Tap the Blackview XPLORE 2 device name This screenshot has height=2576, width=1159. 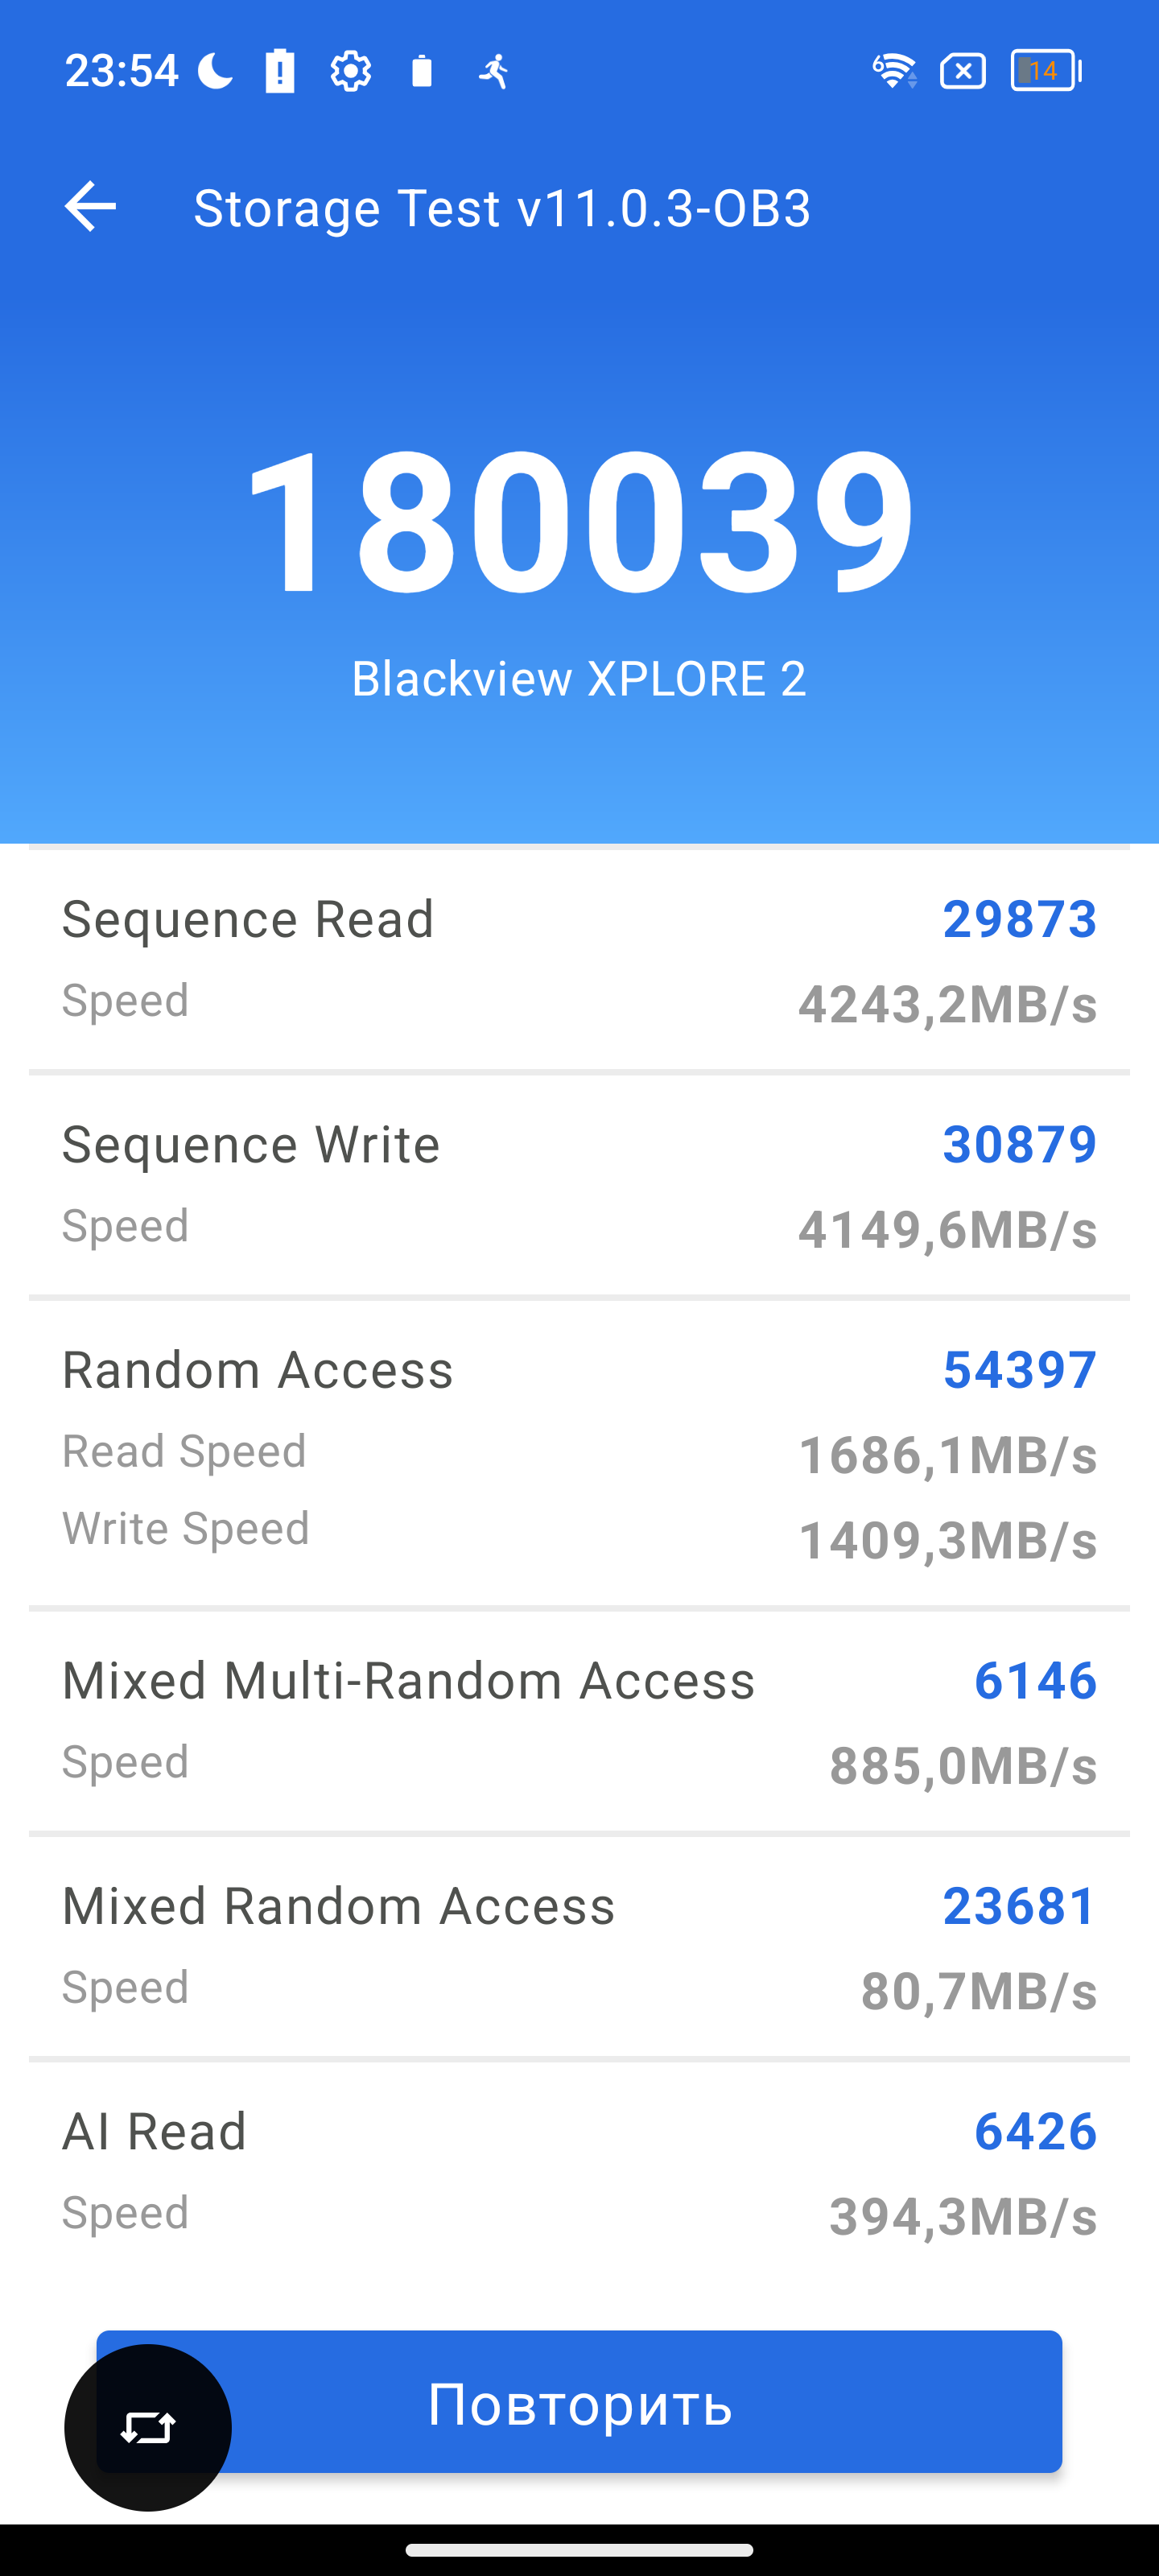click(579, 679)
